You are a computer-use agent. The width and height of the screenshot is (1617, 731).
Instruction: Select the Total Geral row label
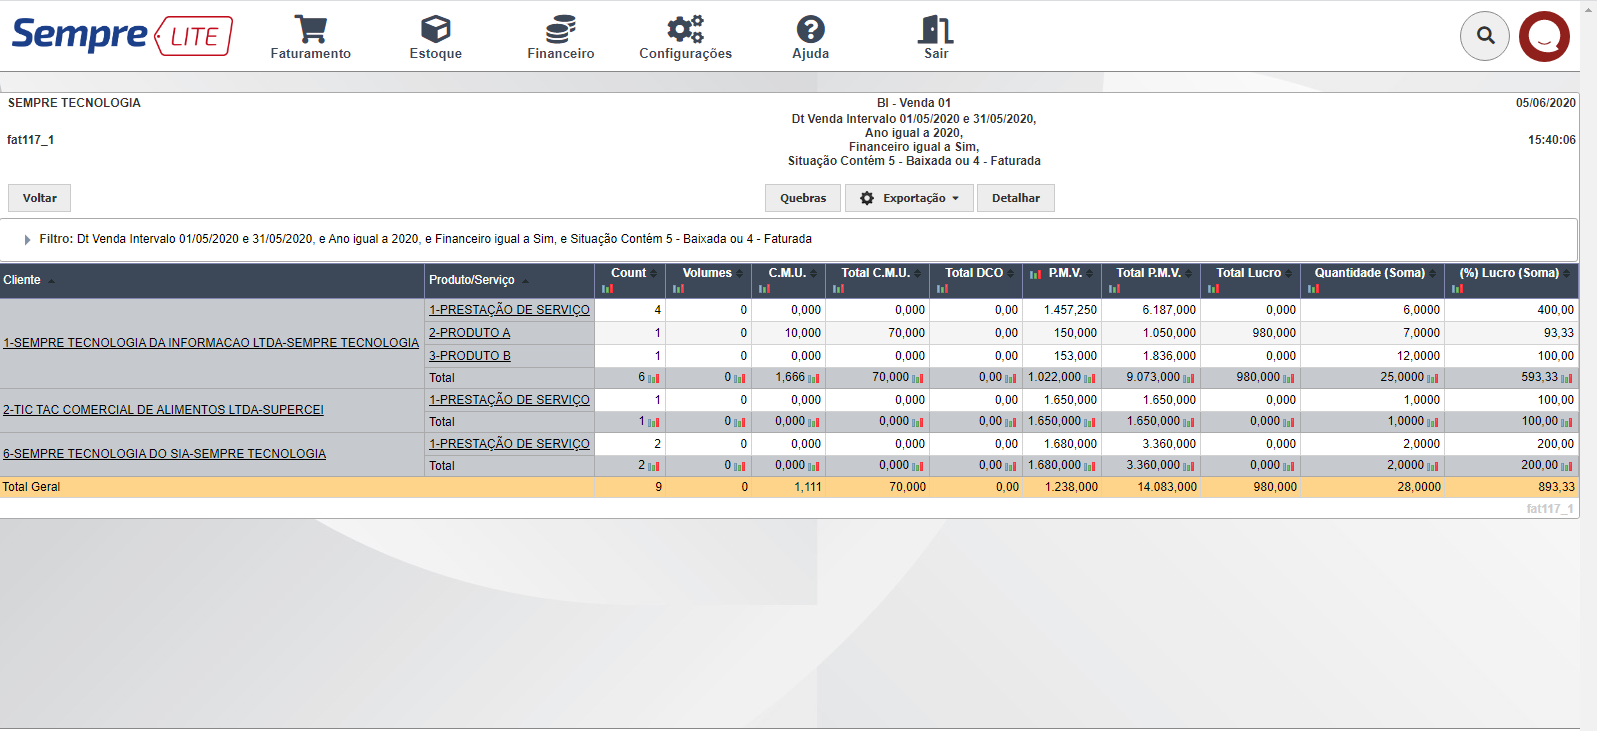pos(31,487)
